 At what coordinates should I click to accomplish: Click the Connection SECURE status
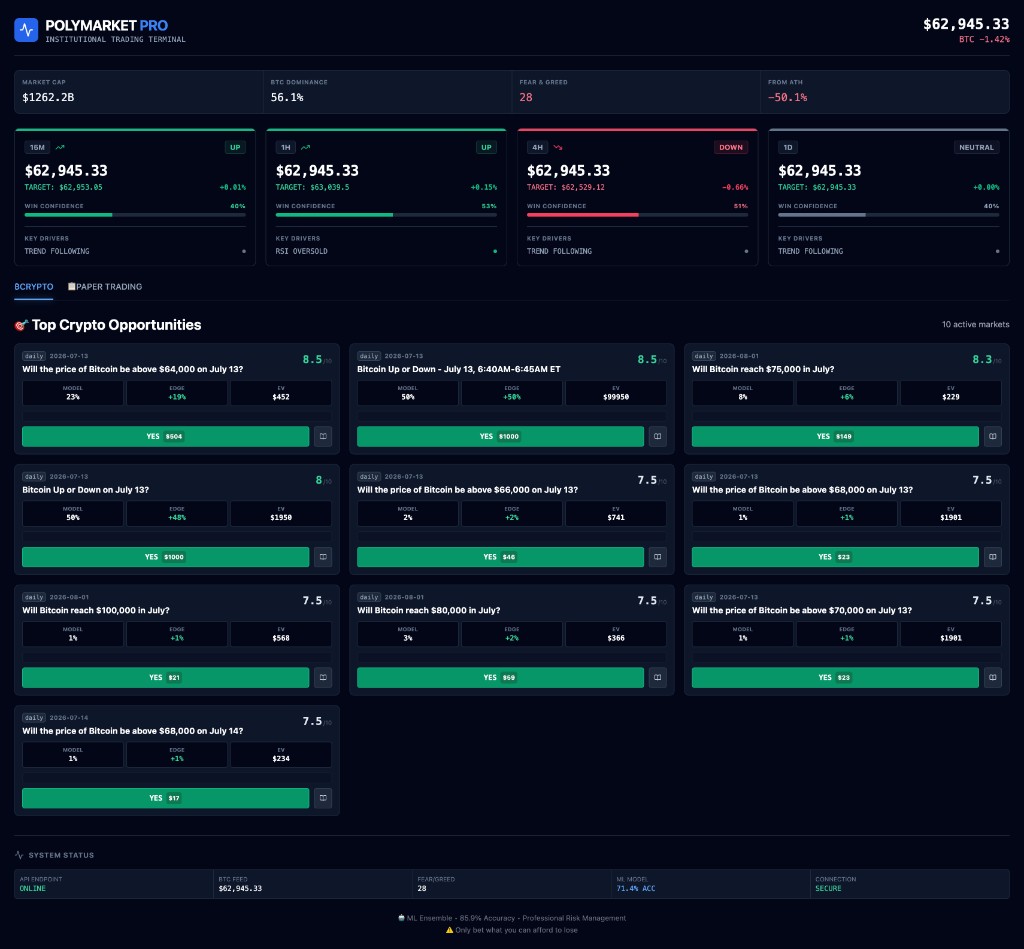828,888
